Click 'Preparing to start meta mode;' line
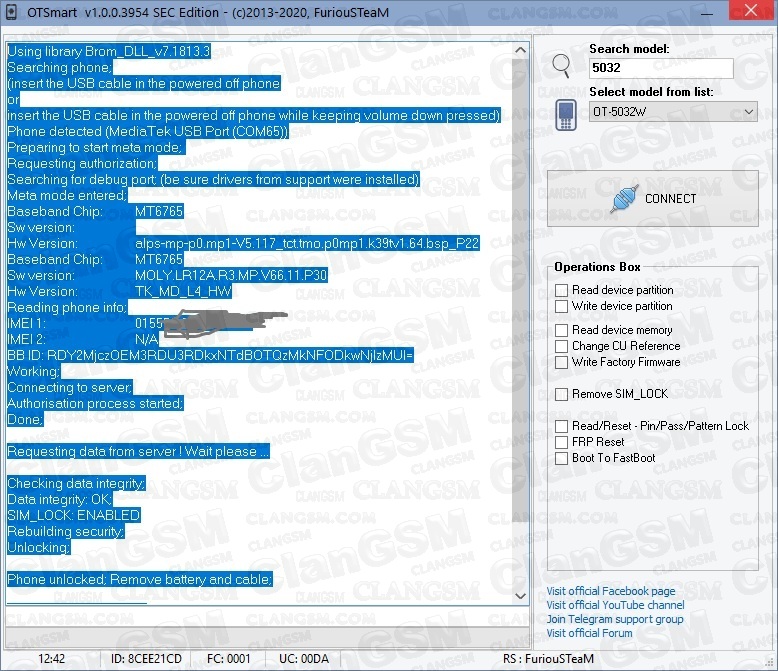The height and width of the screenshot is (671, 778). pos(96,147)
